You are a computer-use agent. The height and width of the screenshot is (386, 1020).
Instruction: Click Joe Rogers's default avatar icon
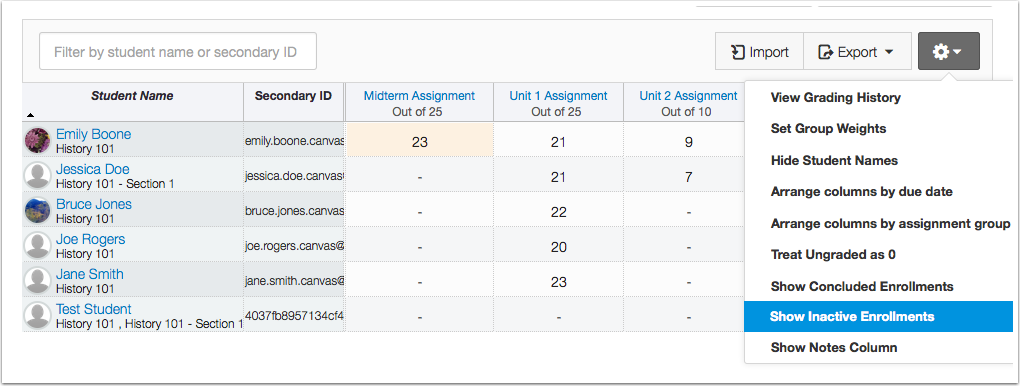coord(37,245)
